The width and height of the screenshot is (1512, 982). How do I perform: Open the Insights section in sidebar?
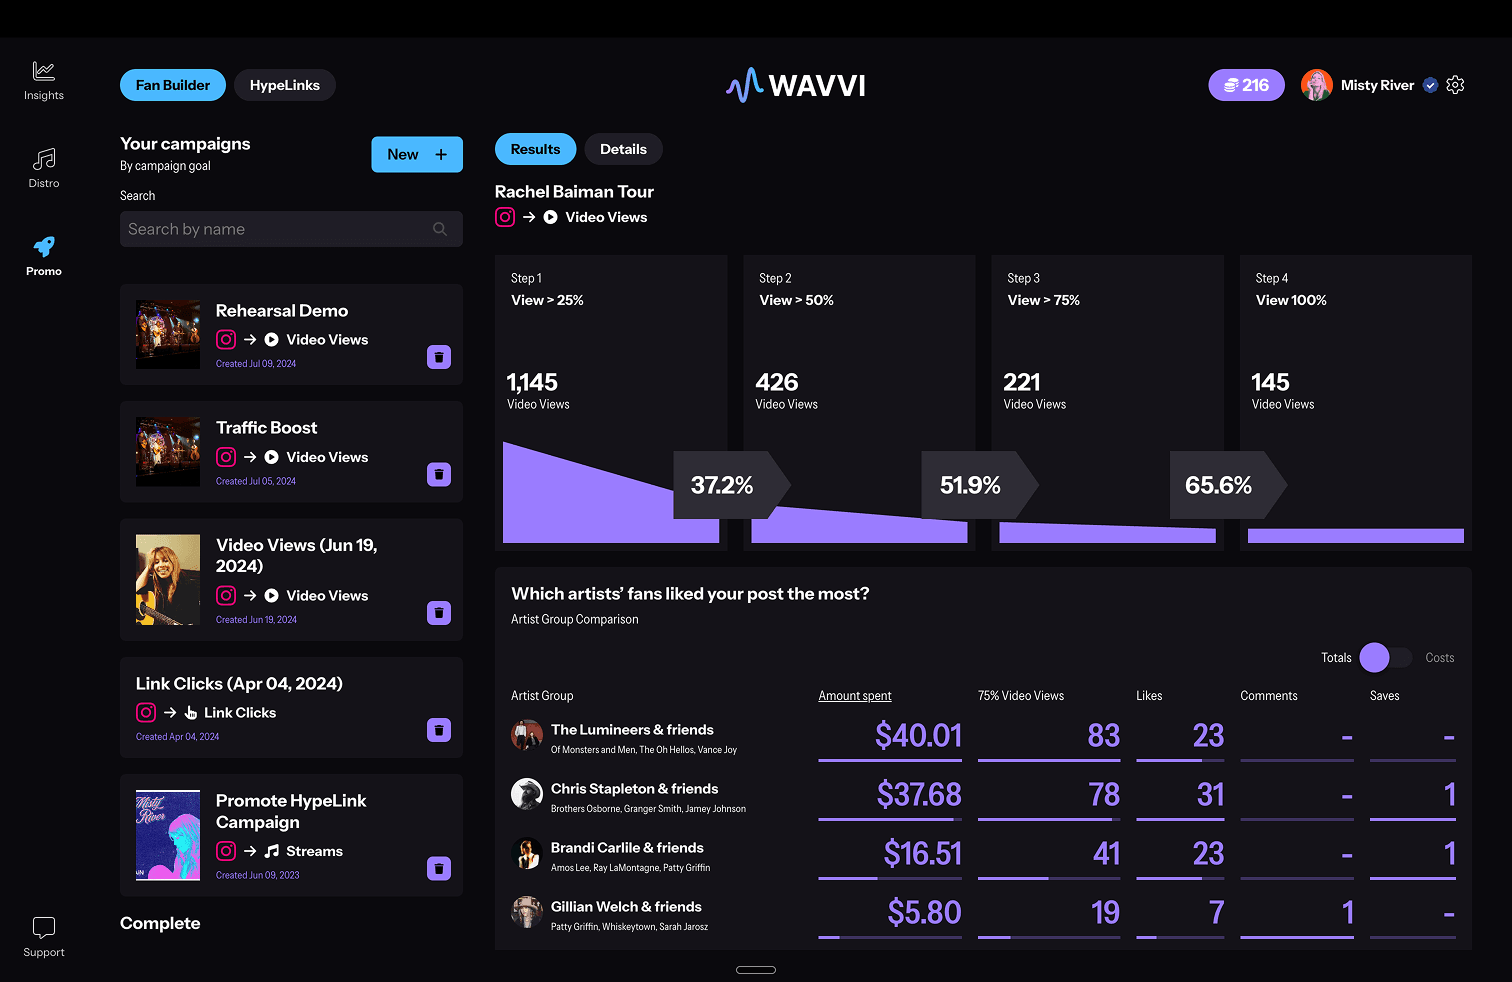[x=43, y=80]
